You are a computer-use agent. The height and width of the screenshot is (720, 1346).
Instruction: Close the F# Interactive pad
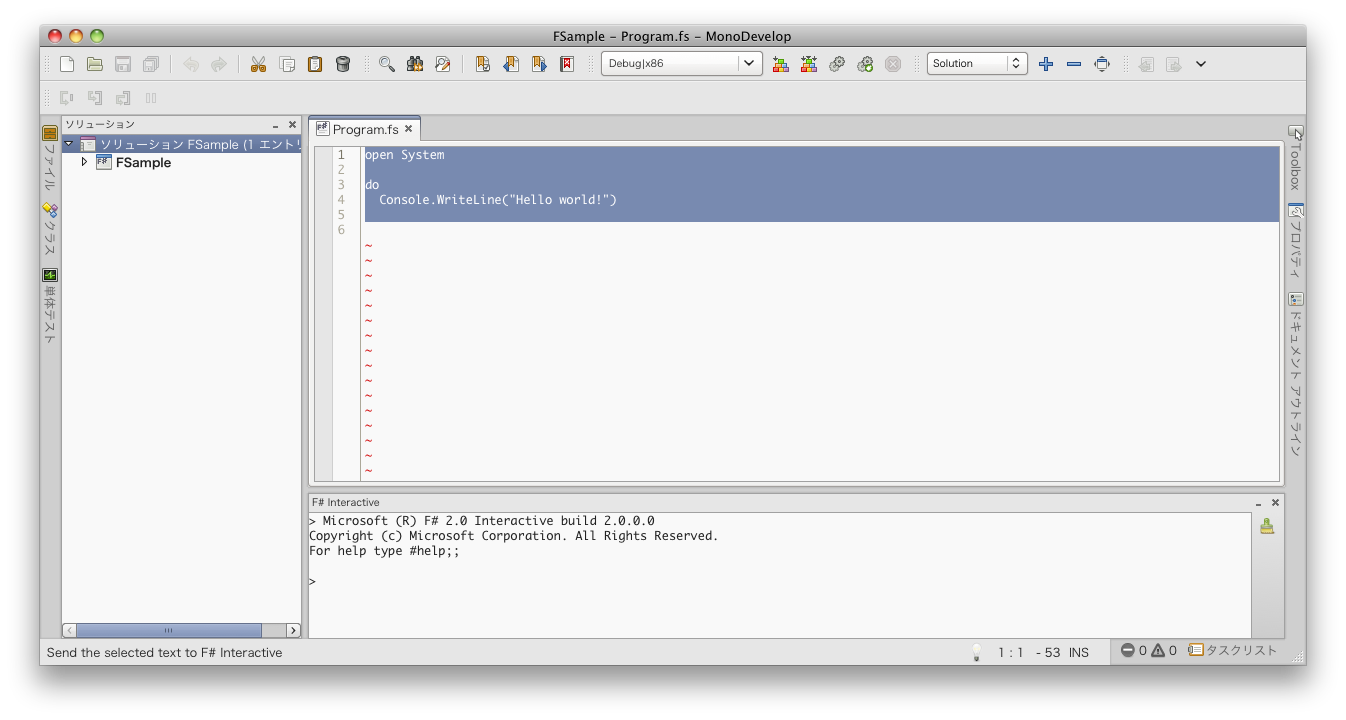(1275, 503)
